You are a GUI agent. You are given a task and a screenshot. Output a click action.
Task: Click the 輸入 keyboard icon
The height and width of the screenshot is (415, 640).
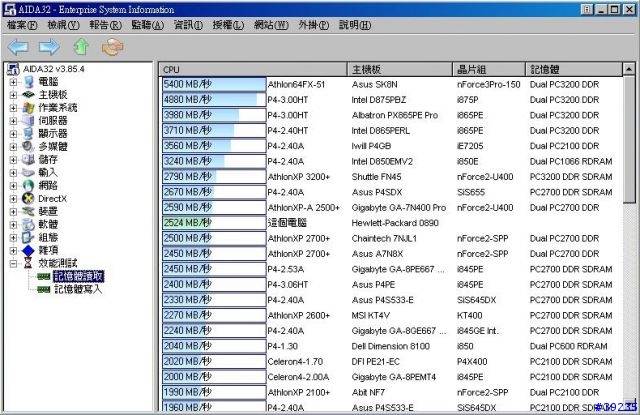(29, 172)
